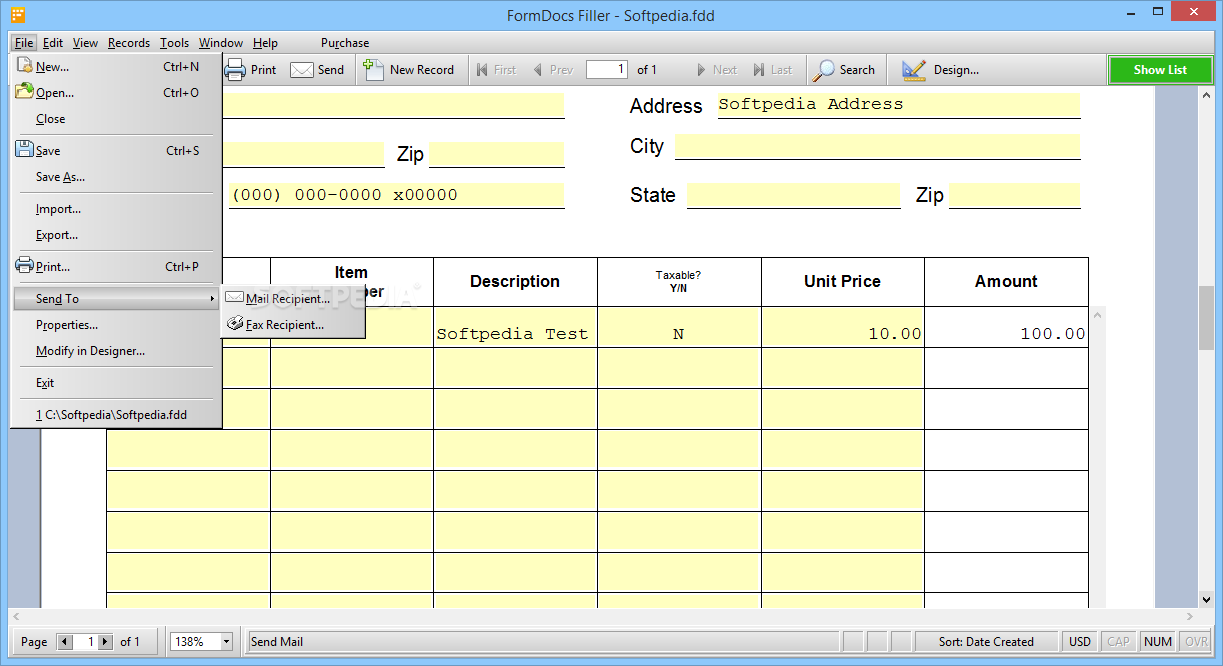
Task: Click the Save disk icon in File menu
Action: point(25,150)
